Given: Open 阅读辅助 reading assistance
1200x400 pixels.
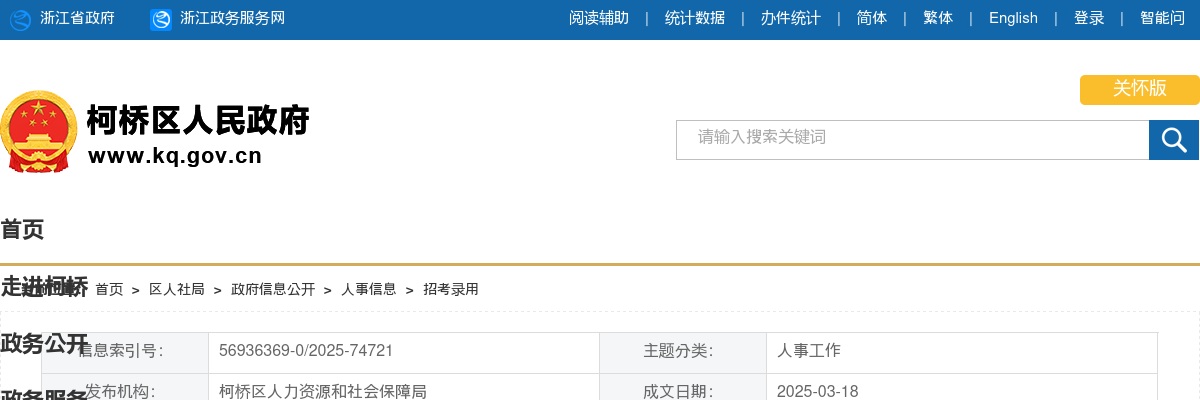Looking at the screenshot, I should point(599,18).
